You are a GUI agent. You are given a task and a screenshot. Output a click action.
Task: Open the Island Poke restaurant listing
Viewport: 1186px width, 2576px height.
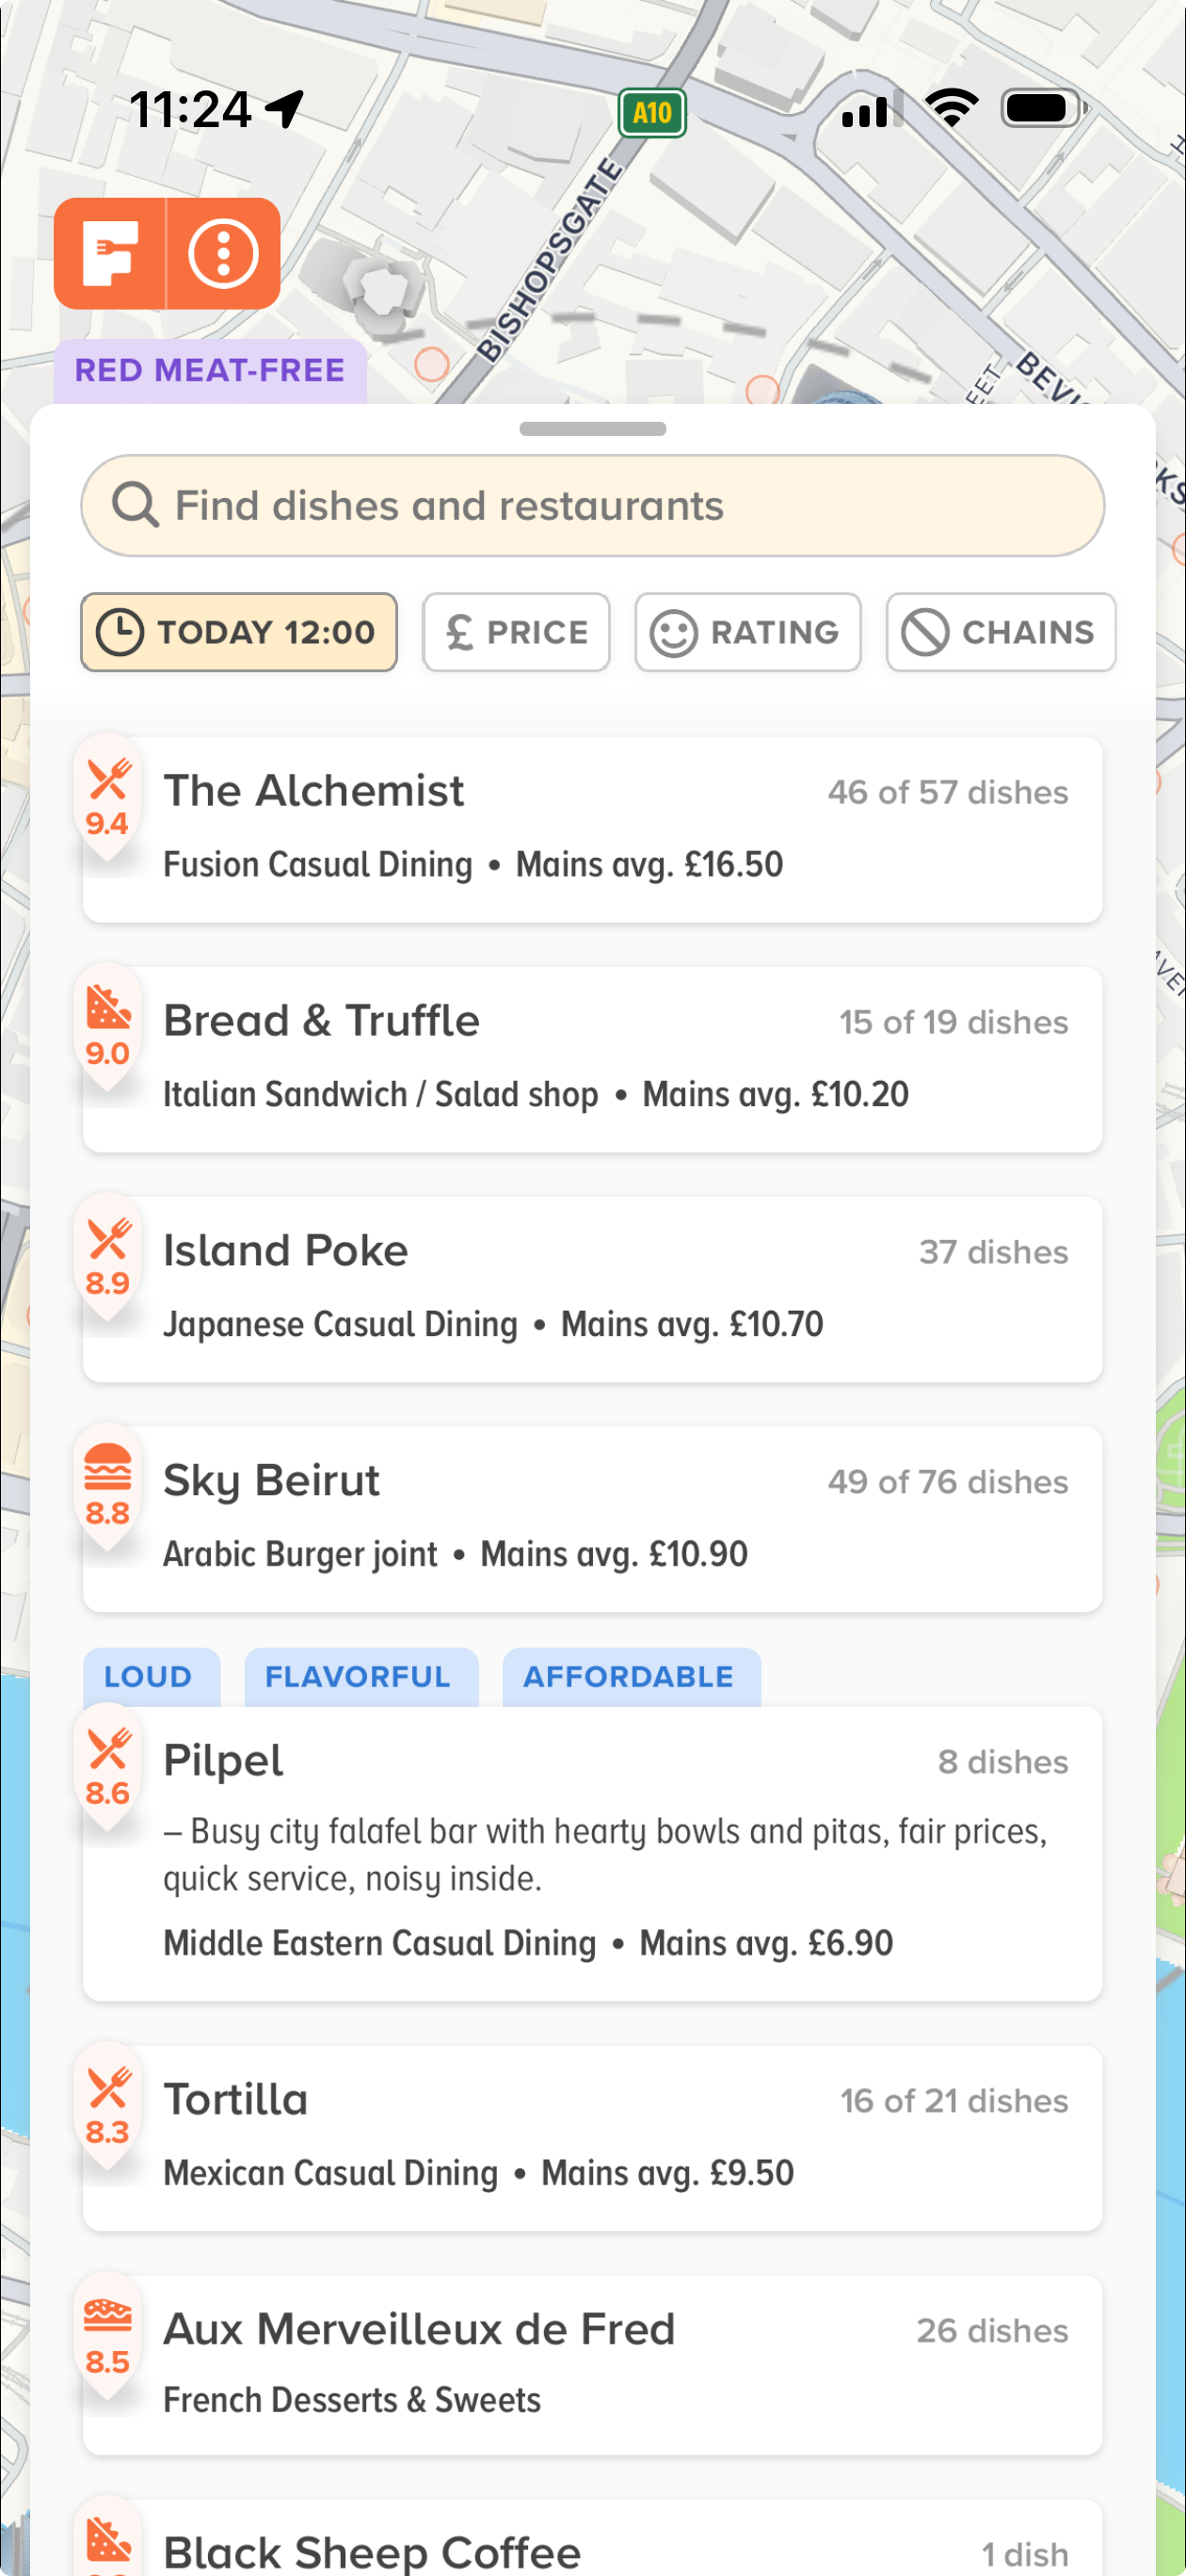tap(592, 1288)
